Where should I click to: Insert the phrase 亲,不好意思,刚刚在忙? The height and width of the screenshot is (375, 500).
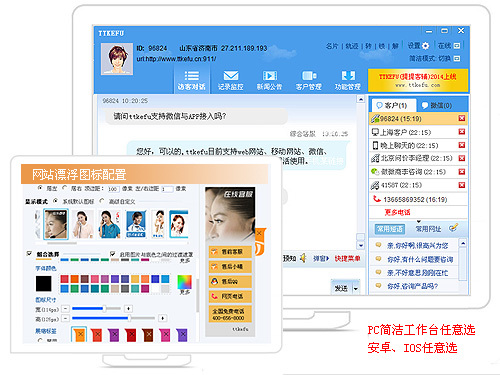coord(417,273)
